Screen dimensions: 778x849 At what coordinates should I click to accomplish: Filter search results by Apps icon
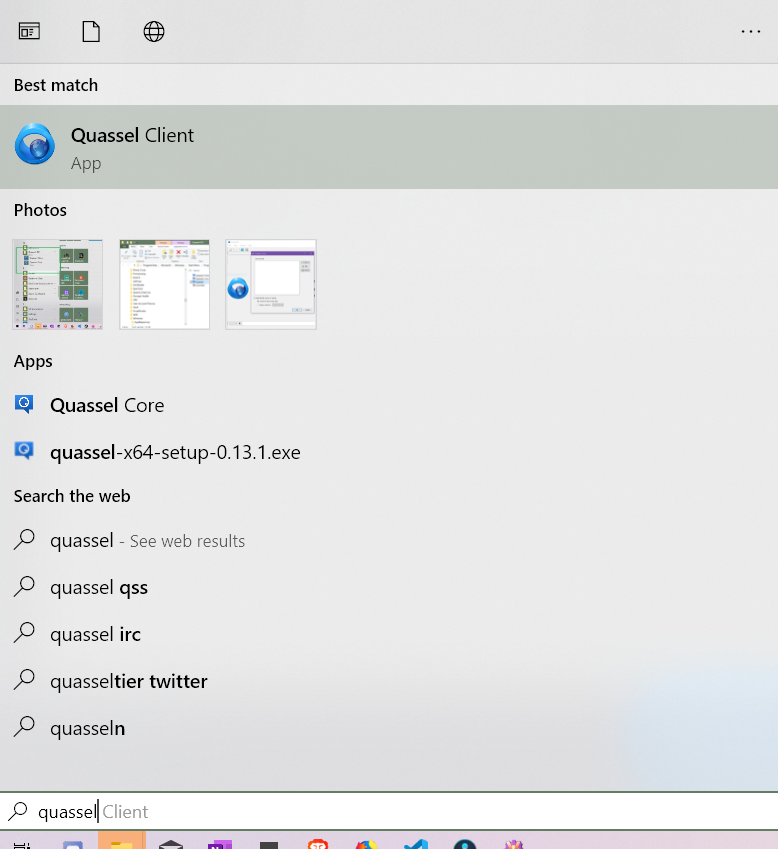point(29,31)
